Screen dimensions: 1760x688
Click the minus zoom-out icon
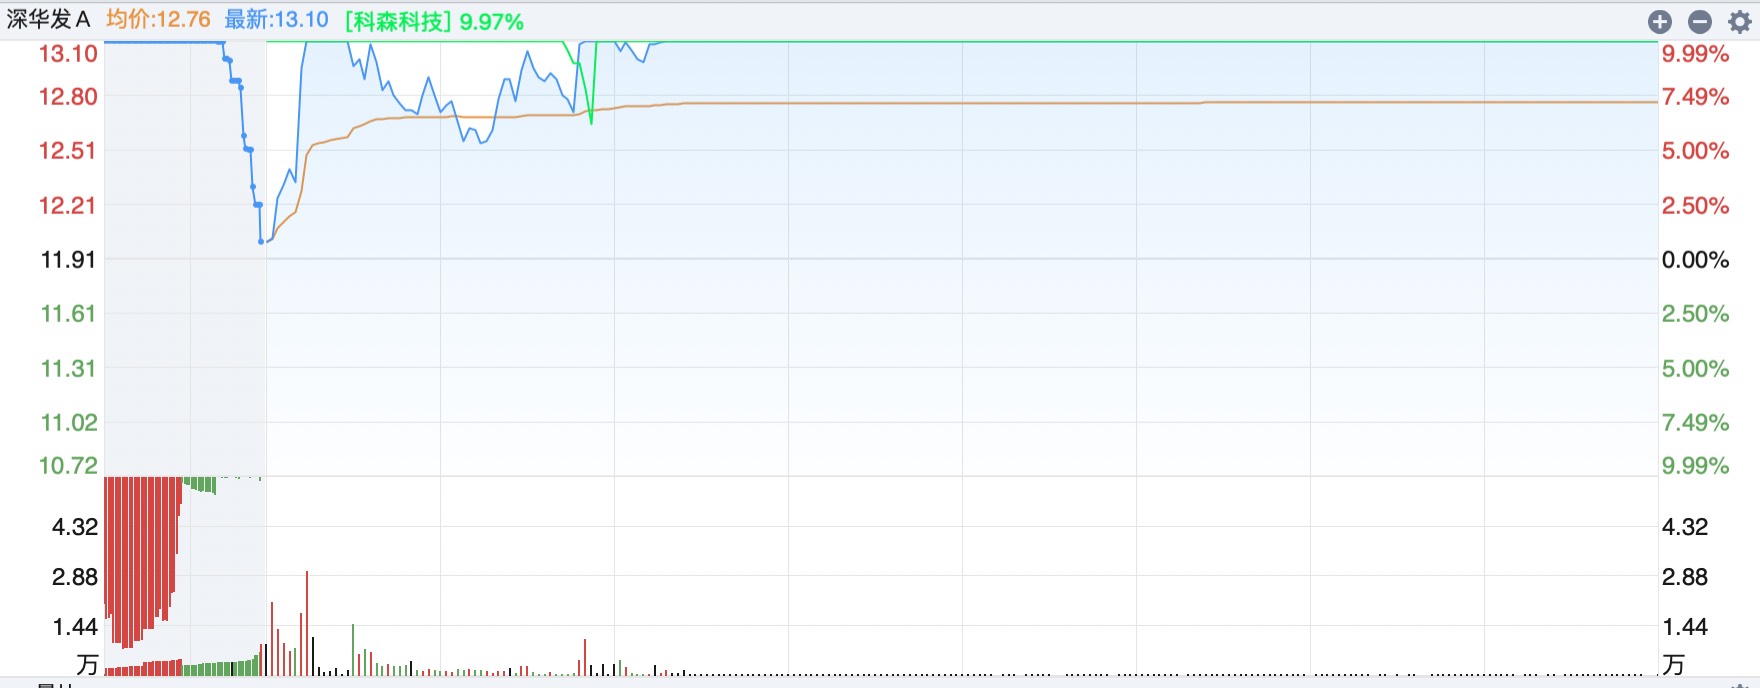(x=1700, y=22)
